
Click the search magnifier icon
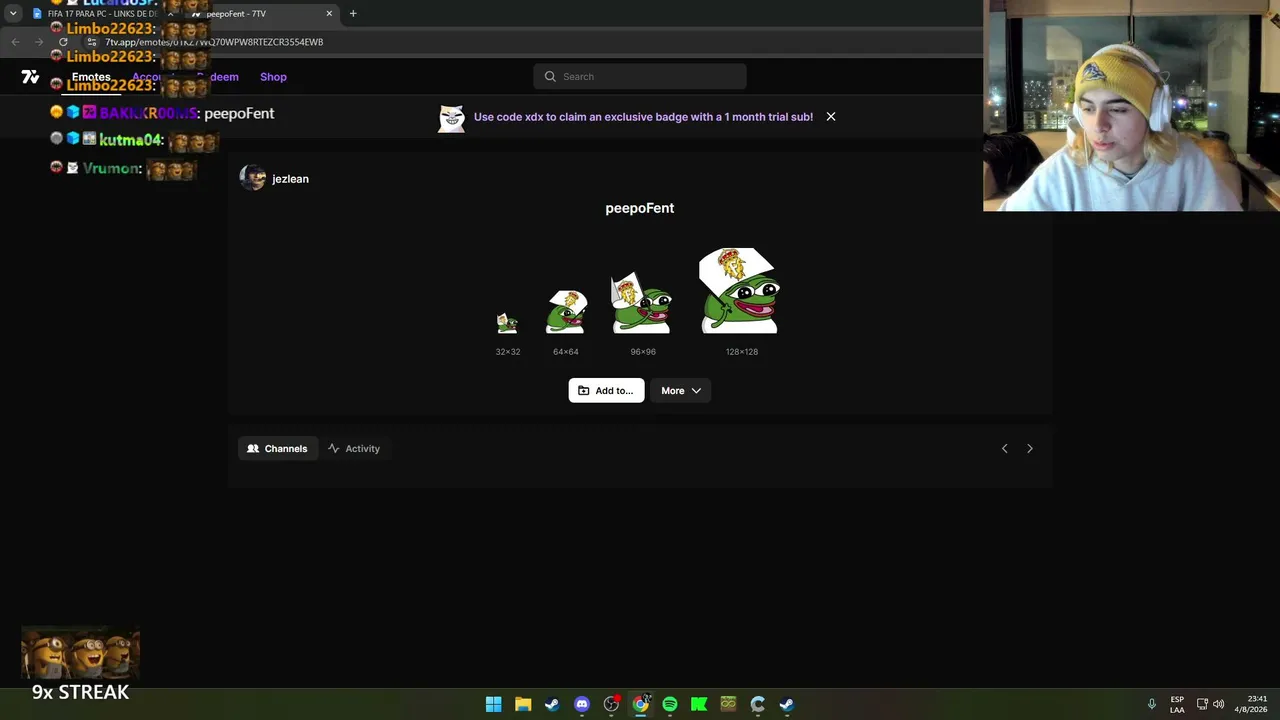(x=550, y=77)
